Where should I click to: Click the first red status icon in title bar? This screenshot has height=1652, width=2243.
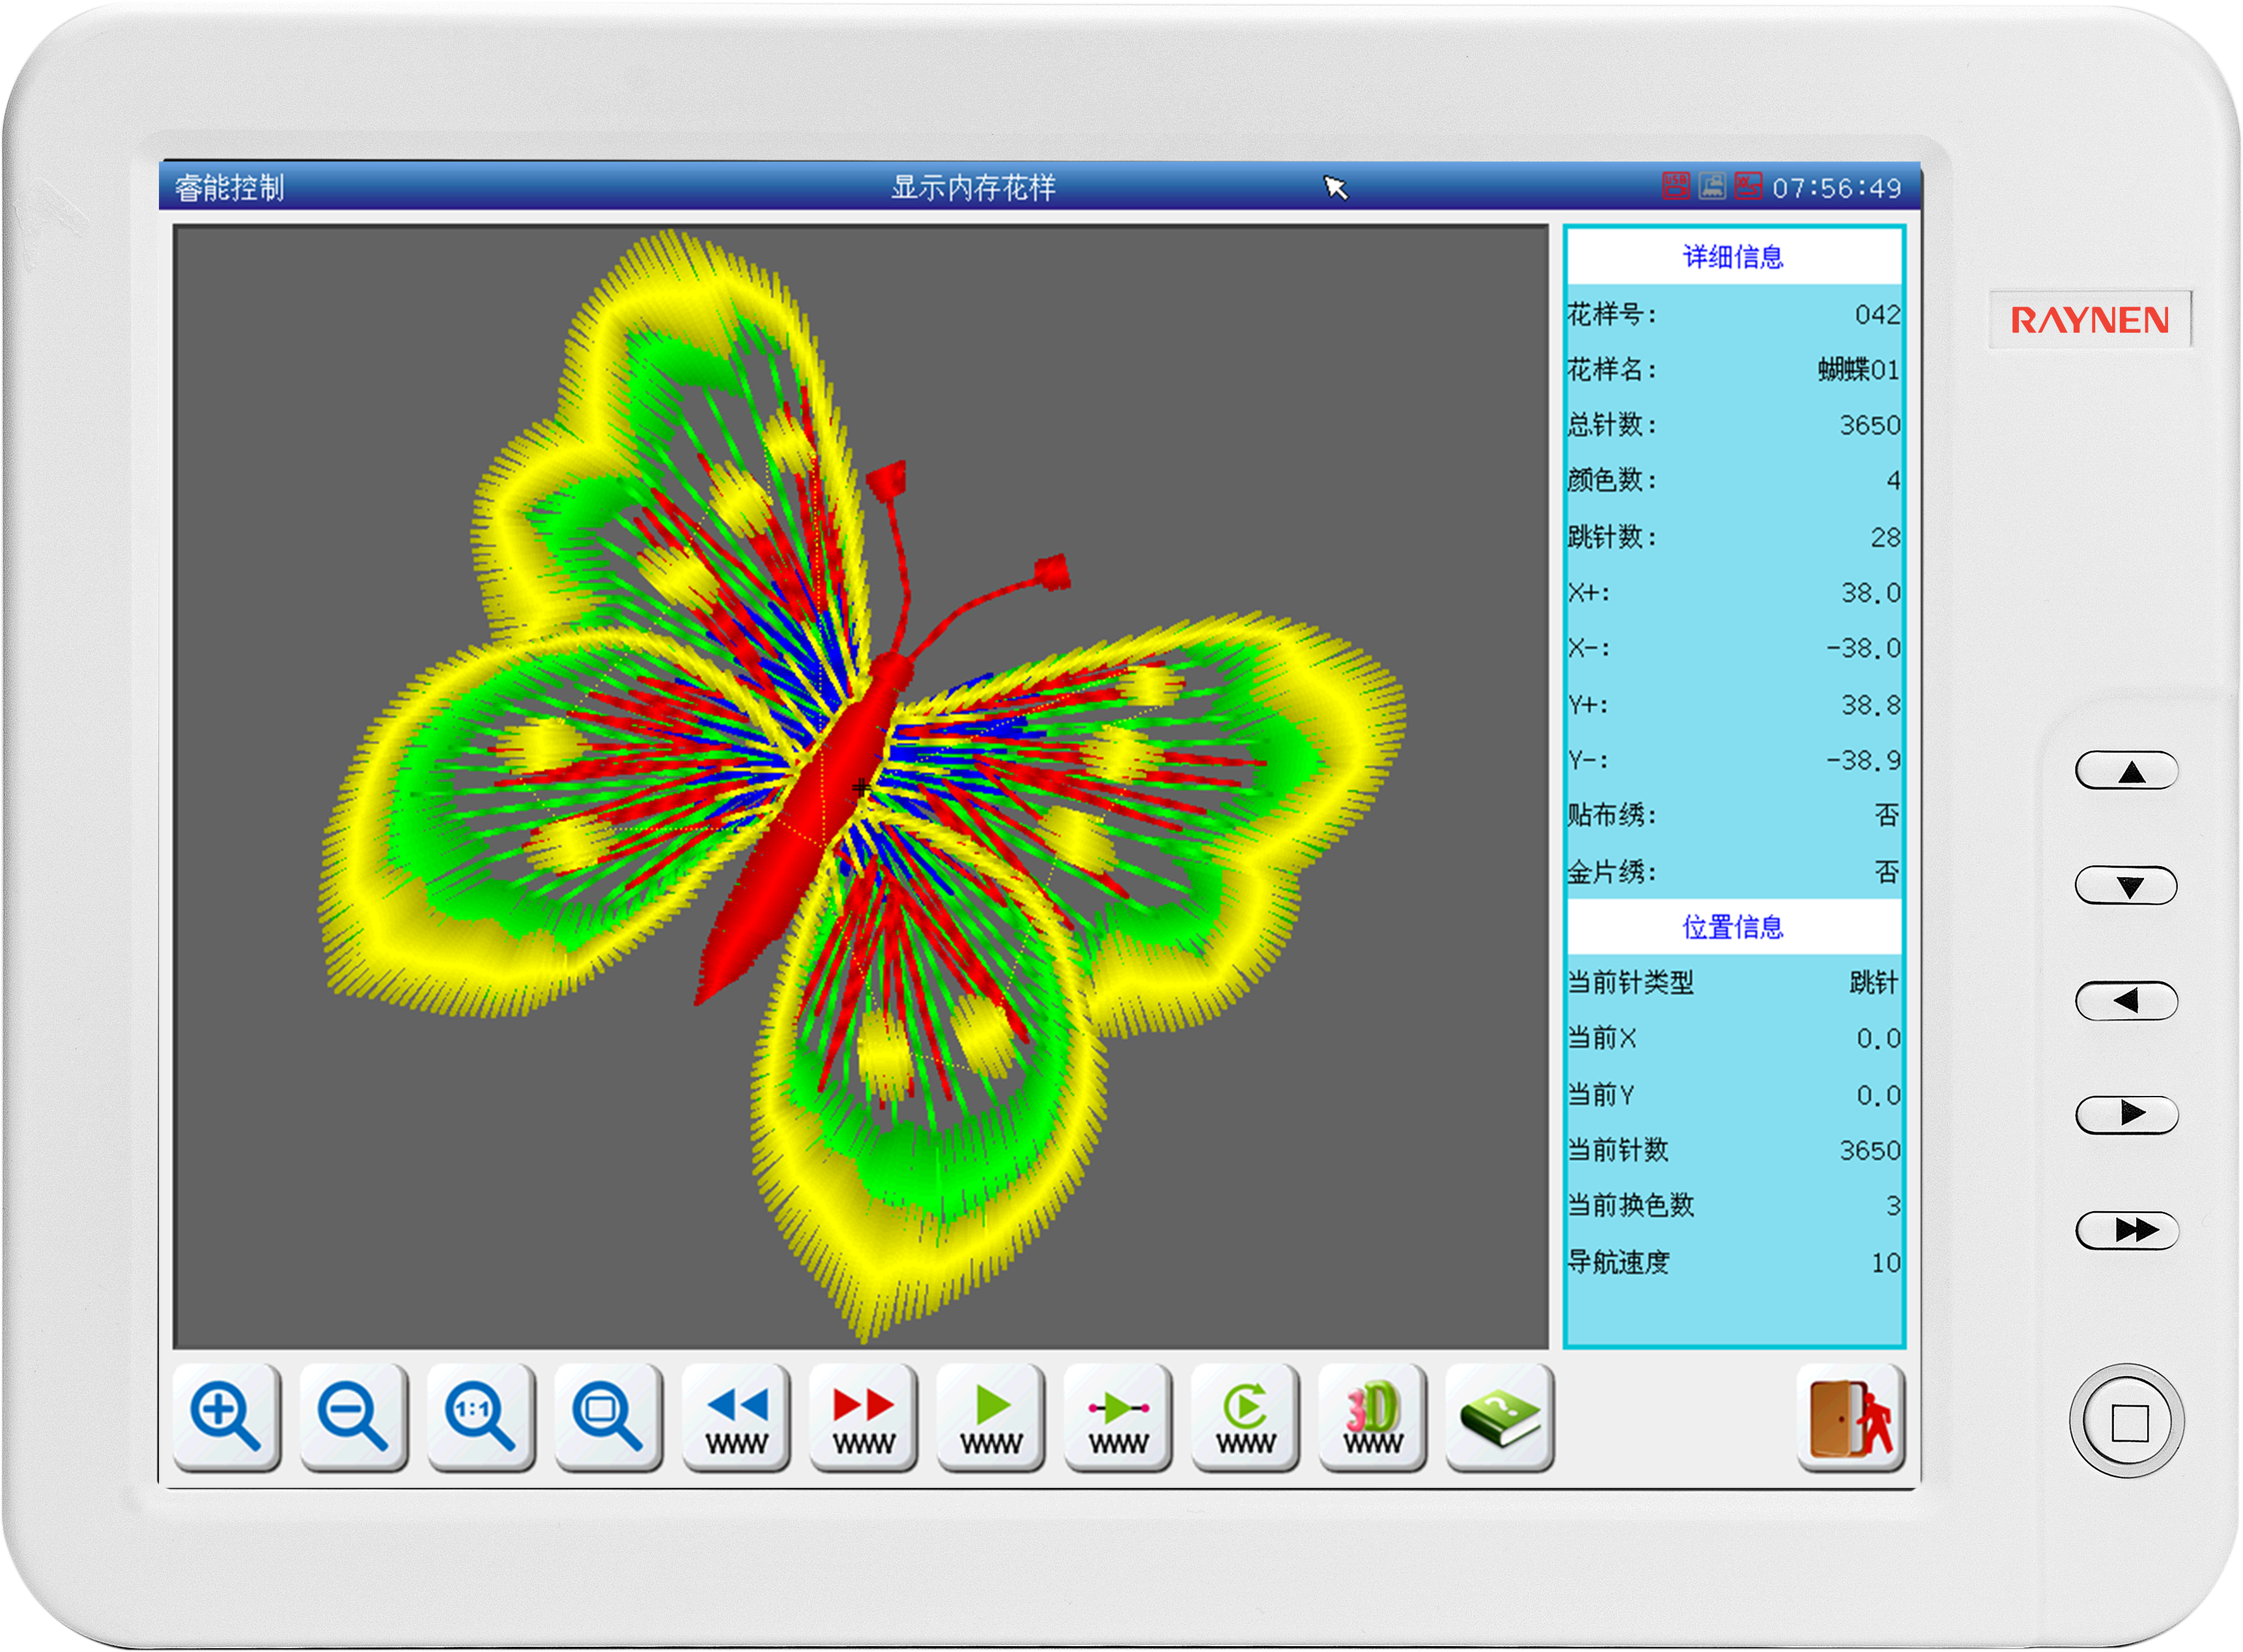(x=1675, y=186)
